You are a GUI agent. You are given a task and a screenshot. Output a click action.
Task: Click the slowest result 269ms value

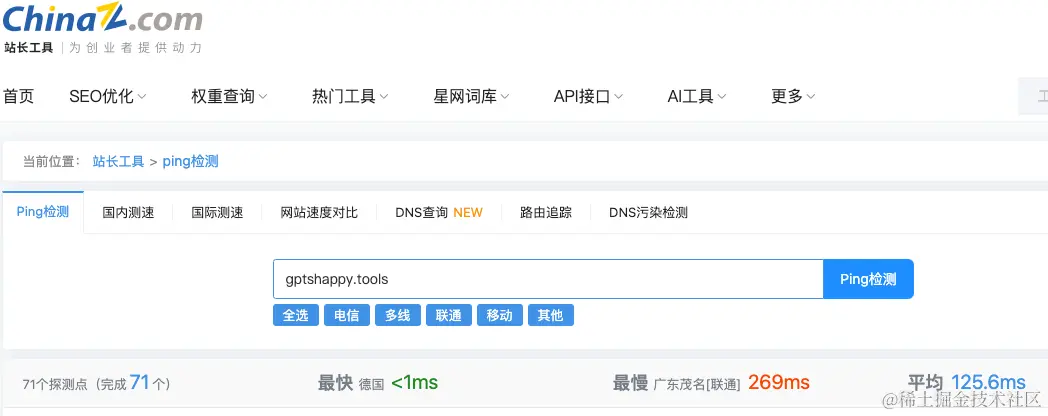click(779, 383)
